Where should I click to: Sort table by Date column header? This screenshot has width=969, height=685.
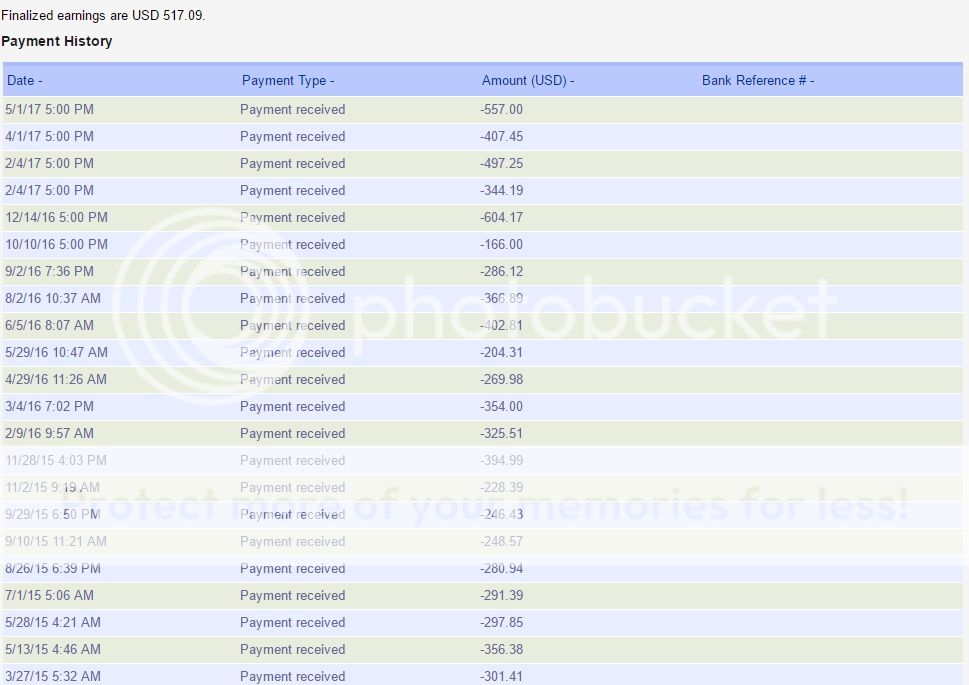[25, 81]
